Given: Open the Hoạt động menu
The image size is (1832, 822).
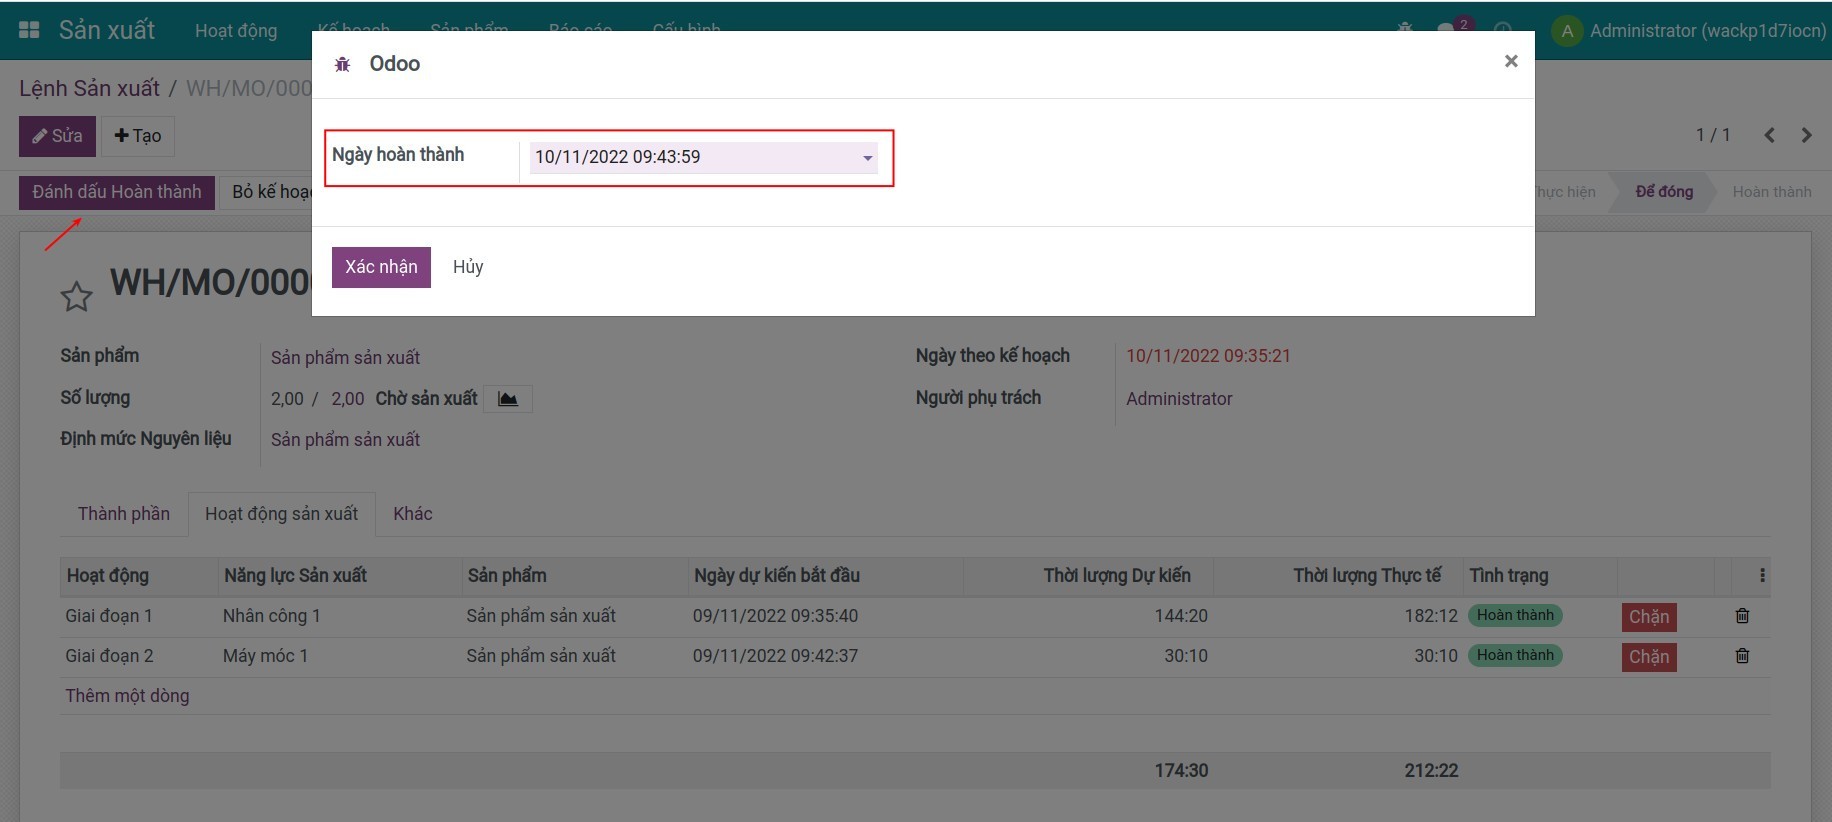Looking at the screenshot, I should [x=236, y=31].
